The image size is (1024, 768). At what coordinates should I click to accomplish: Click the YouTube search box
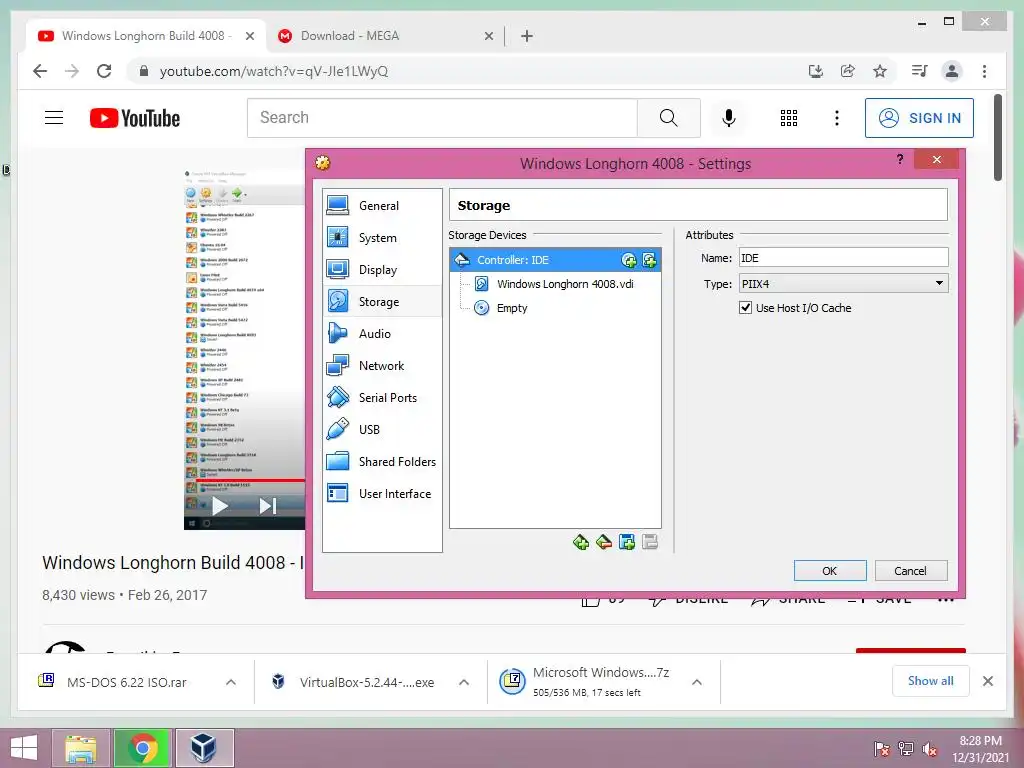click(442, 118)
